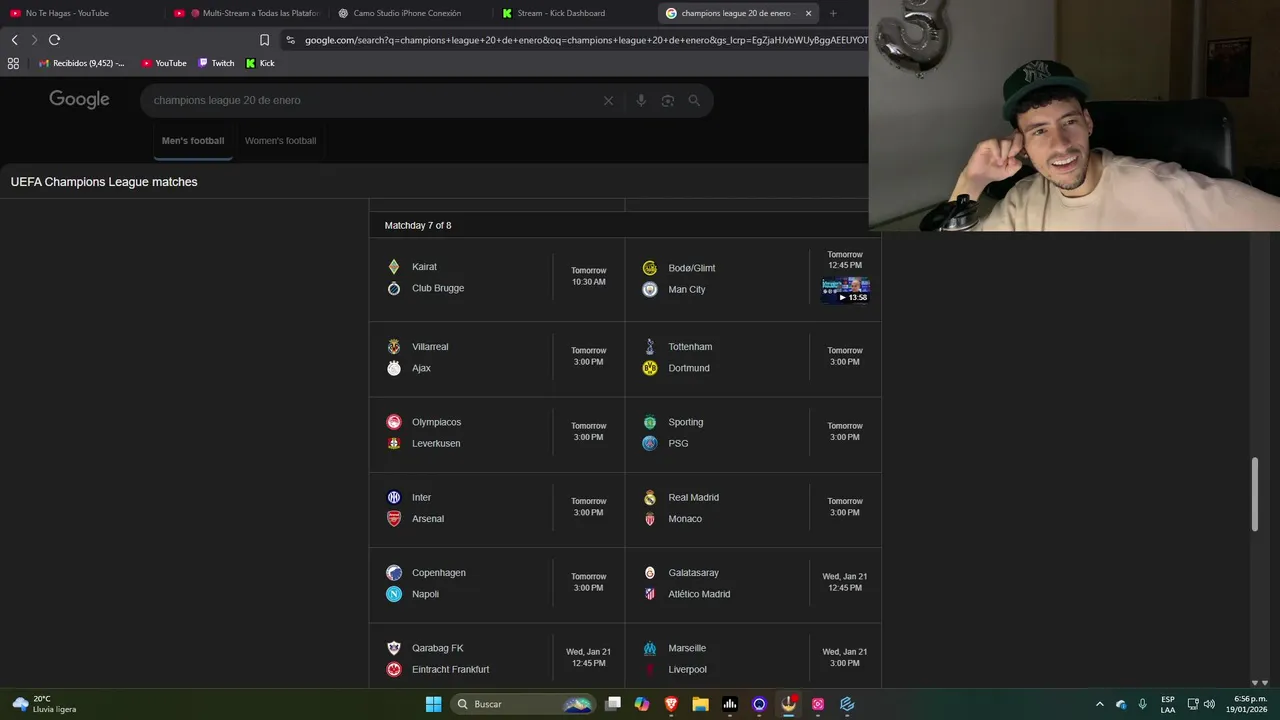Open Brave browser from the taskbar

pos(671,704)
